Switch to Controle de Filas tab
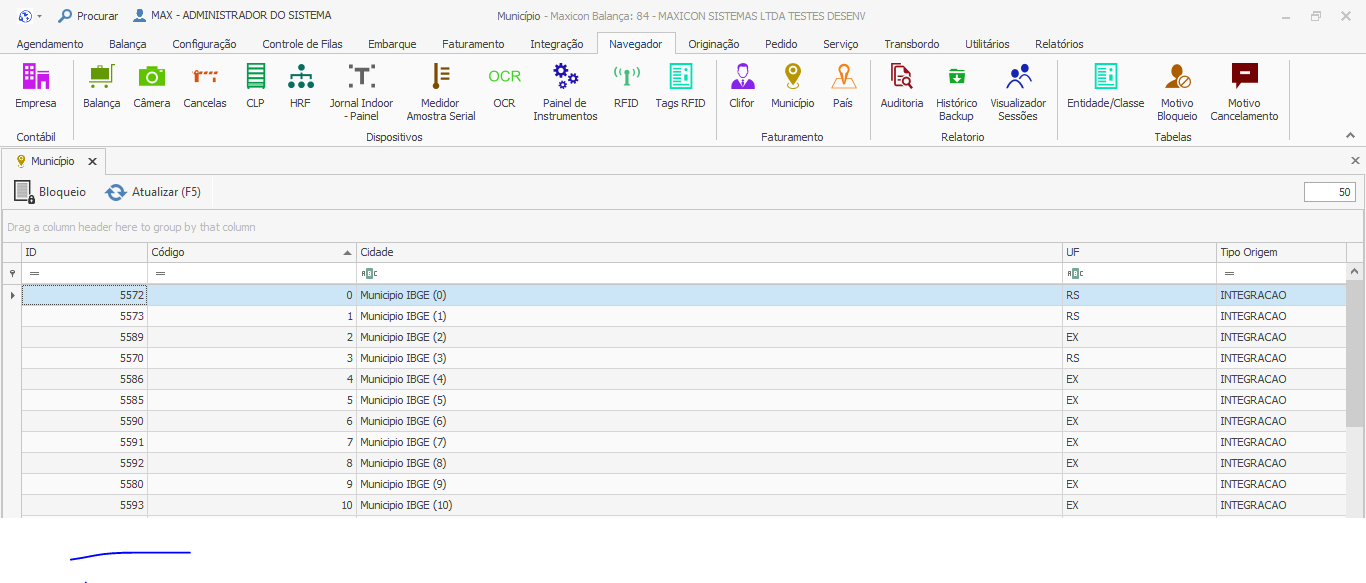 tap(302, 44)
